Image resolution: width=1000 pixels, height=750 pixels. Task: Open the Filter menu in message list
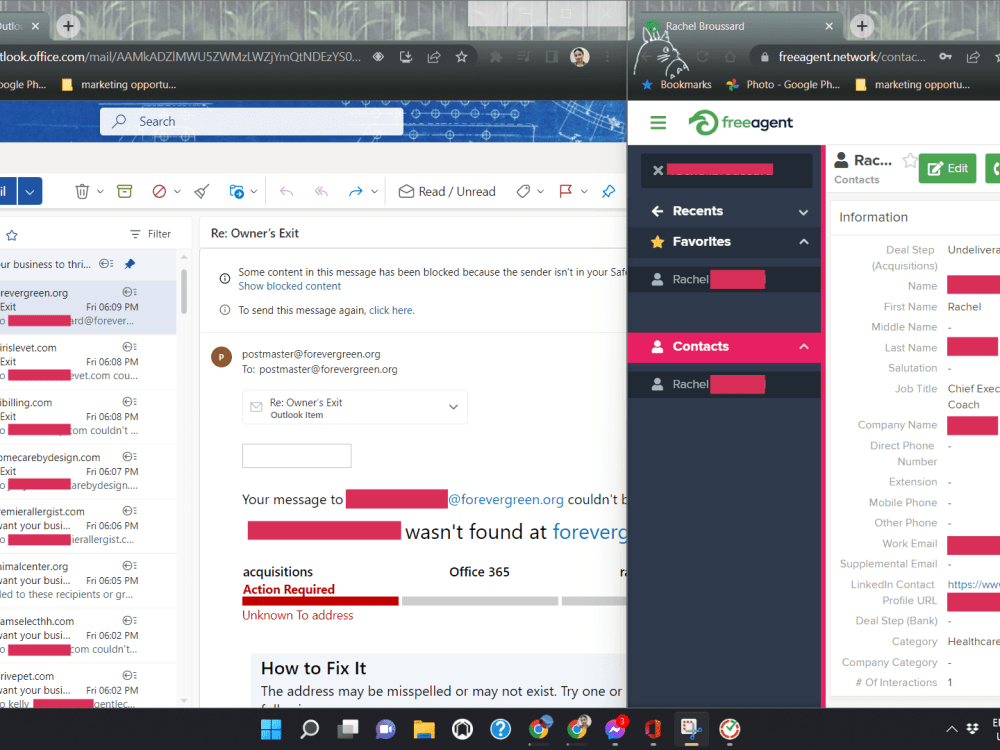(x=151, y=234)
